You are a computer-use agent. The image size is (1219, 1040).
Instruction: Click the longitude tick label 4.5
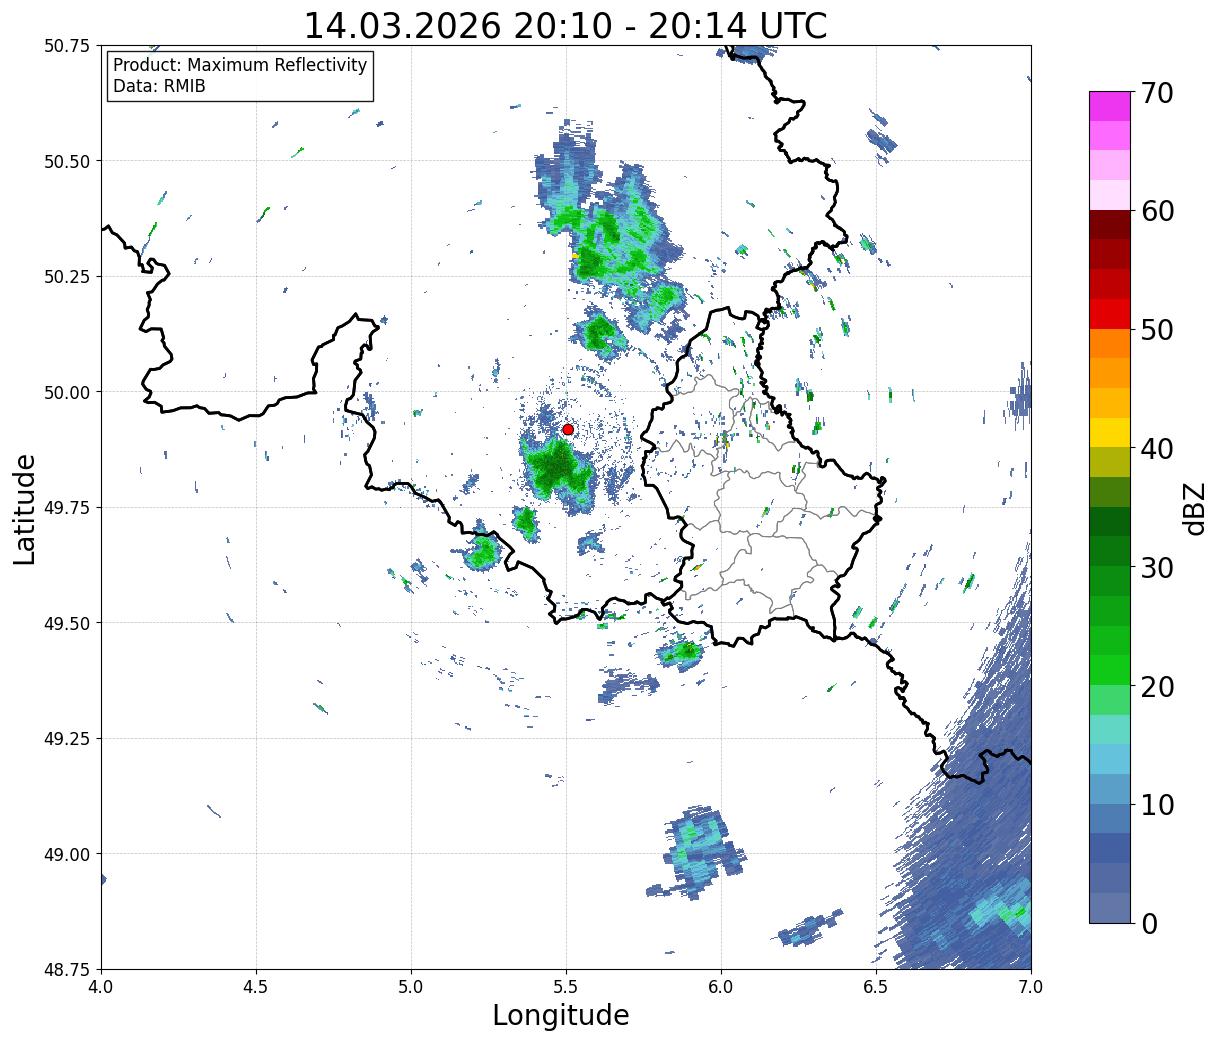(256, 987)
